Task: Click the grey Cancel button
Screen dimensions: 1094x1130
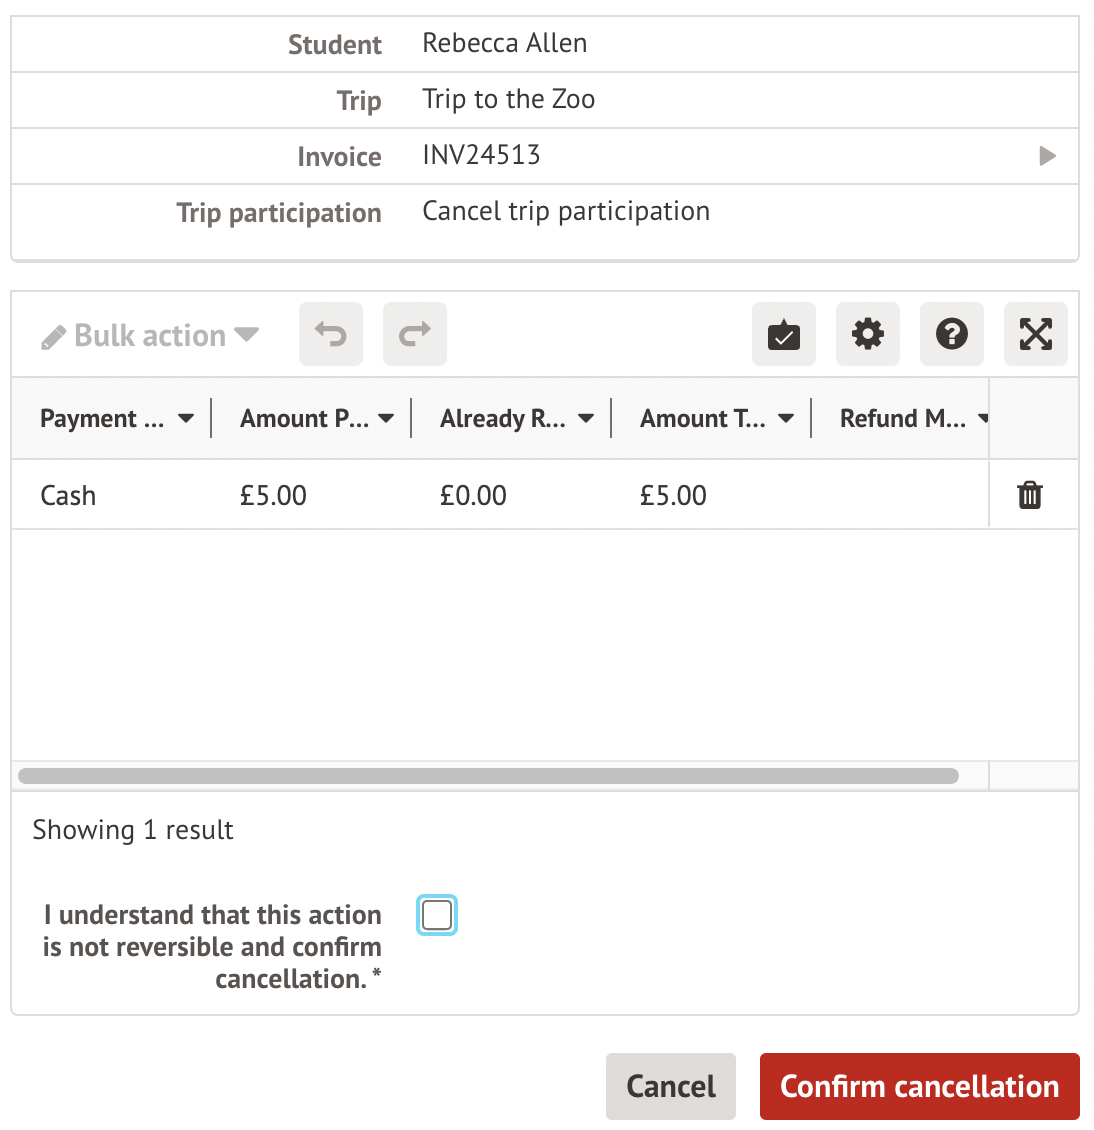Action: click(x=671, y=1086)
